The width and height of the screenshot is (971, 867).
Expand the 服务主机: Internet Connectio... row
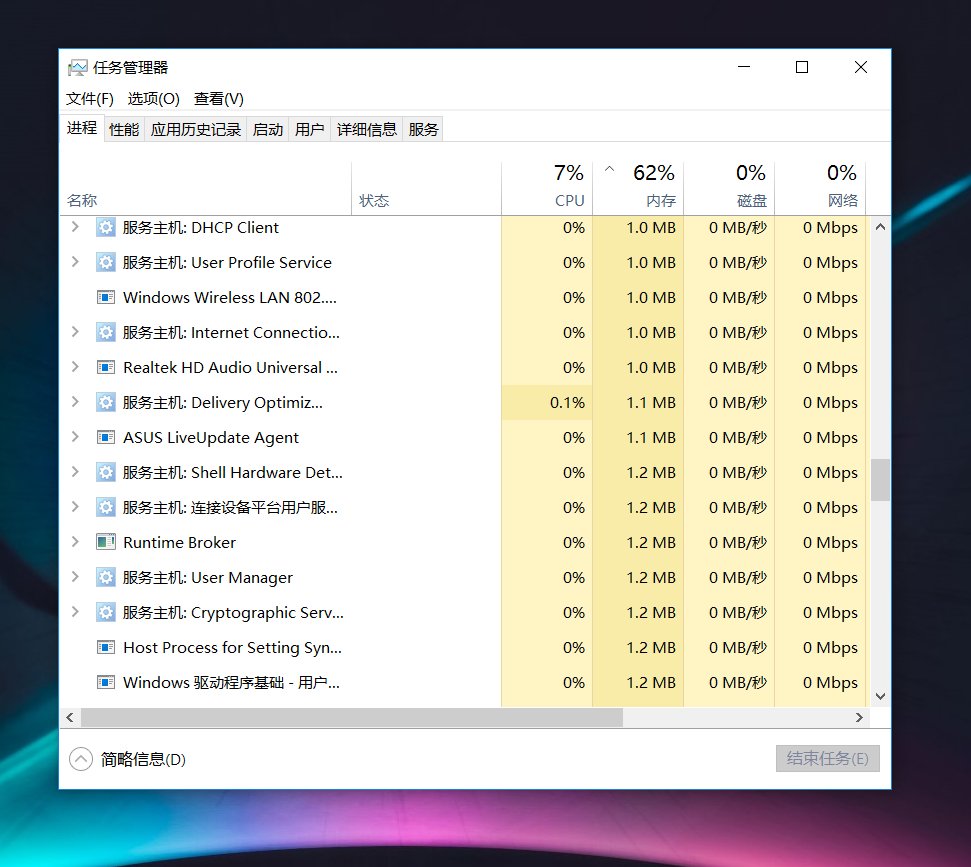pyautogui.click(x=75, y=331)
